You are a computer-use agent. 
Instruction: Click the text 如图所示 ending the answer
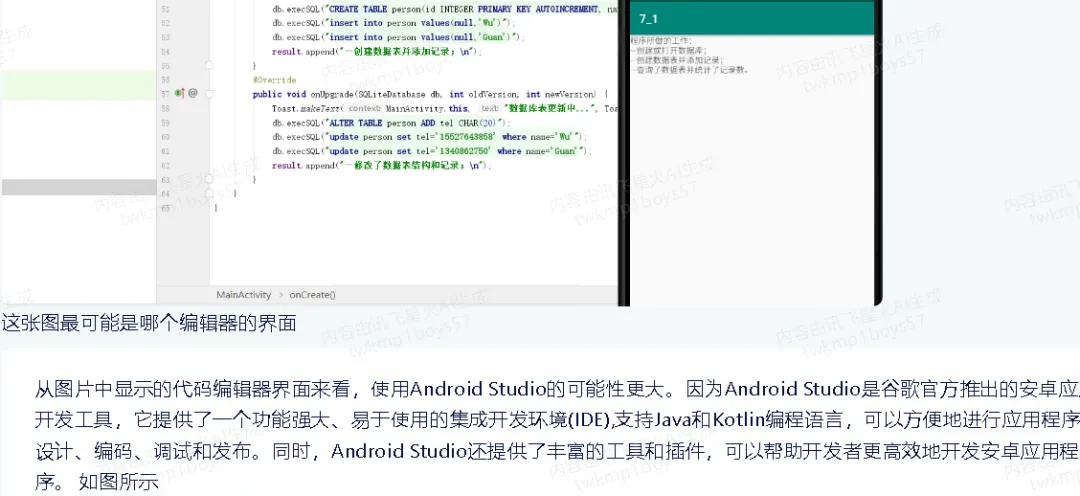[118, 482]
